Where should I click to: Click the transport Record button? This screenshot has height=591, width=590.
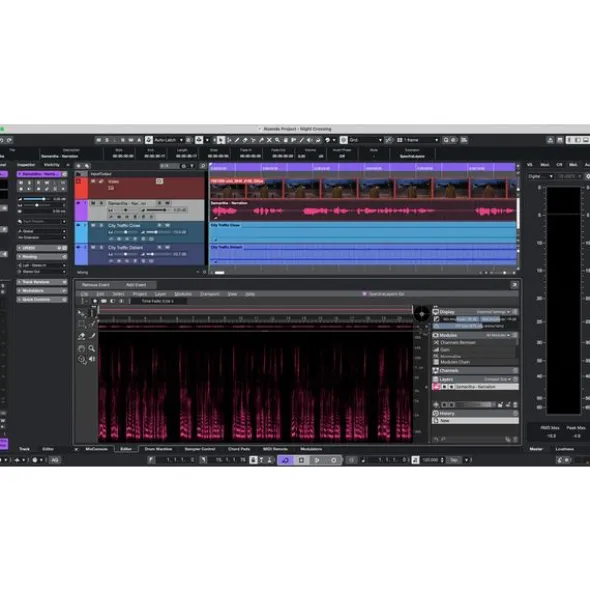pos(333,460)
